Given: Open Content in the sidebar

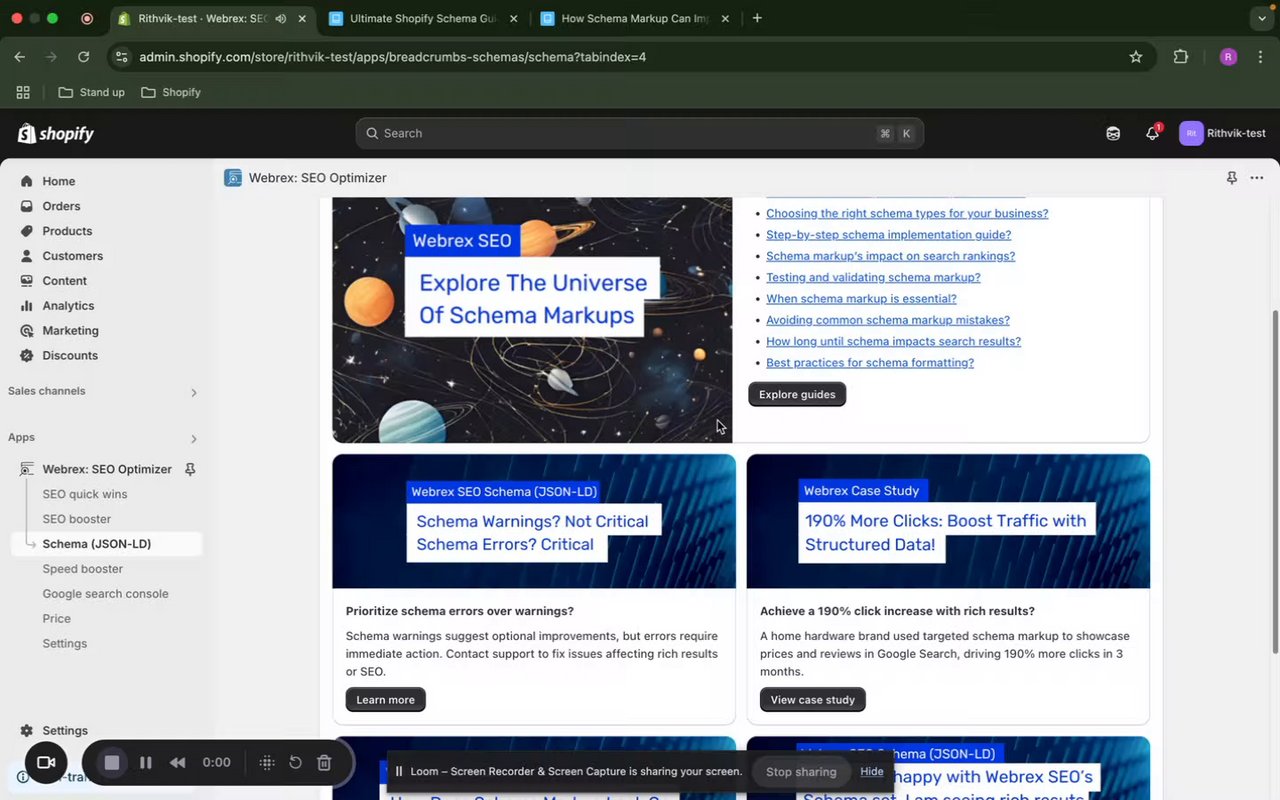Looking at the screenshot, I should click(x=64, y=281).
